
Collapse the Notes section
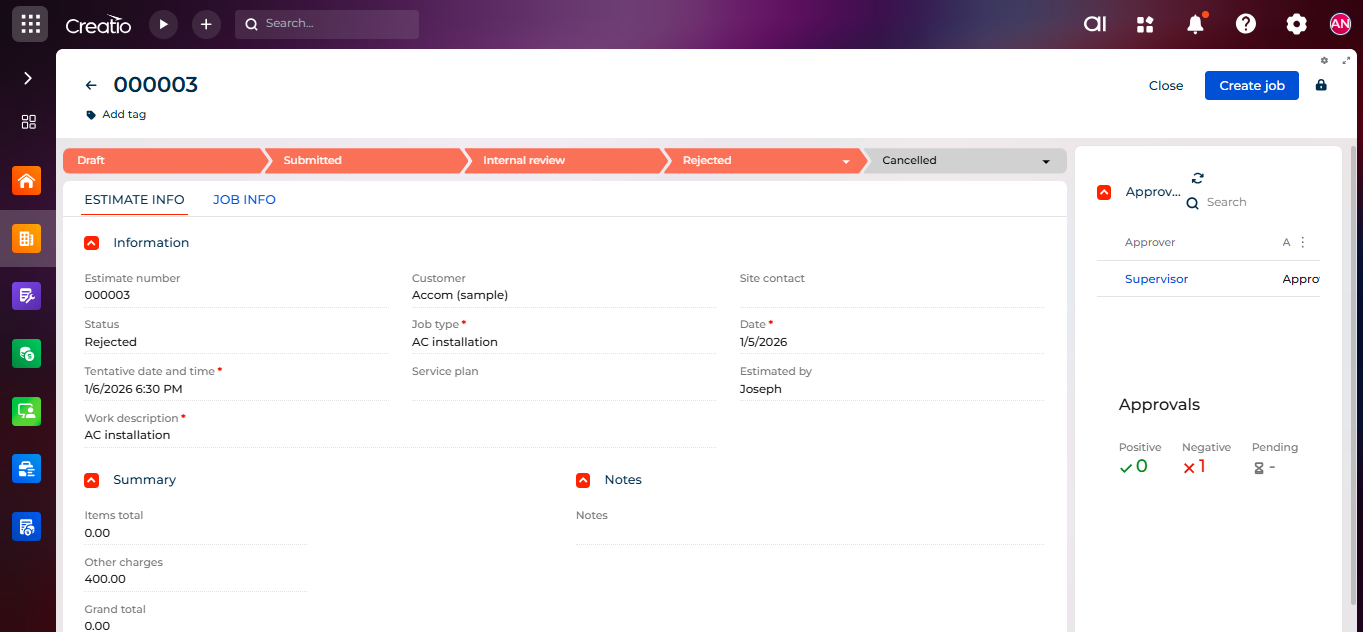pyautogui.click(x=583, y=480)
